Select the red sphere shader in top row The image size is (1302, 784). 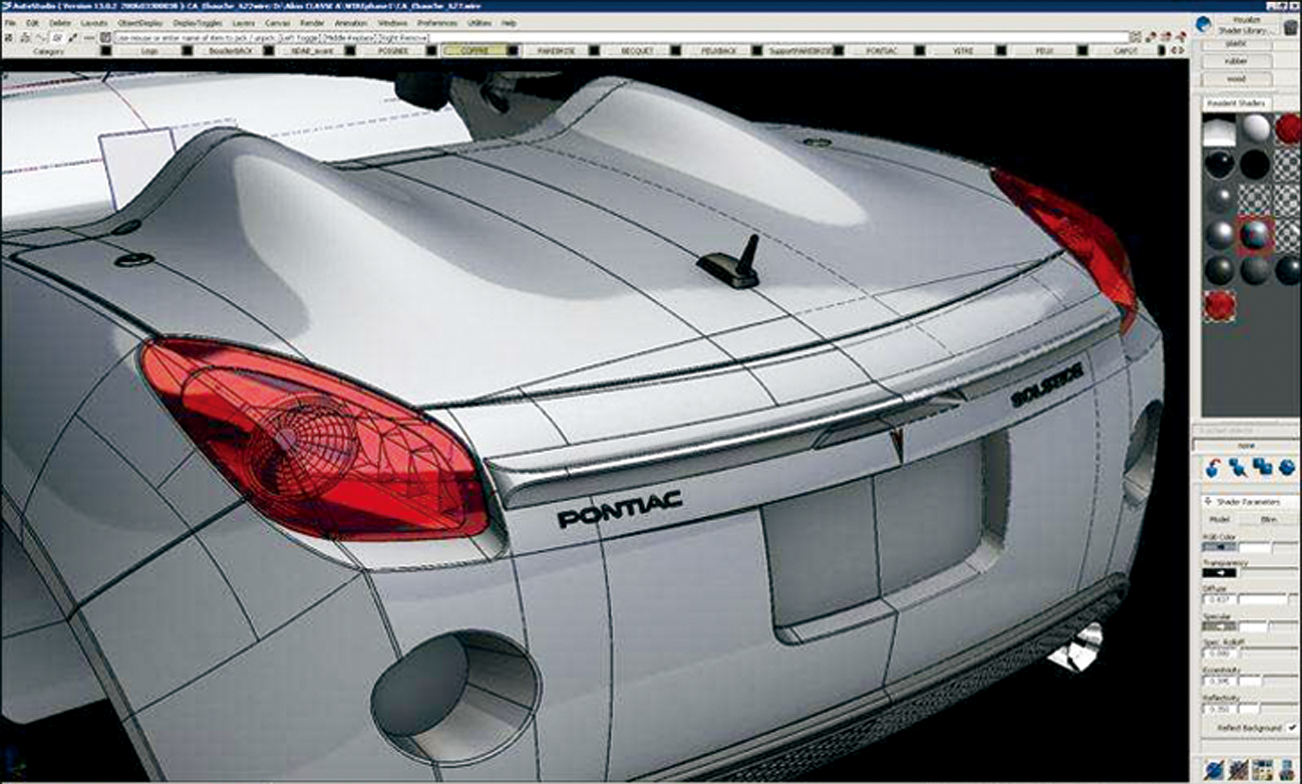pyautogui.click(x=1287, y=128)
